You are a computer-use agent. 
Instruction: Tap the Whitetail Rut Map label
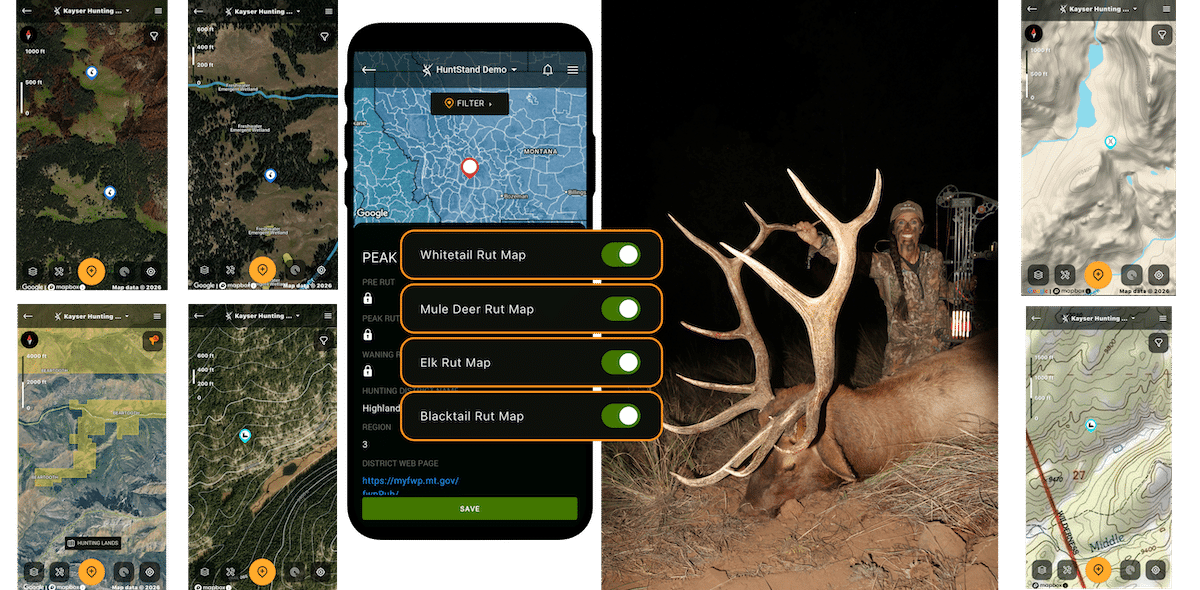(x=473, y=255)
